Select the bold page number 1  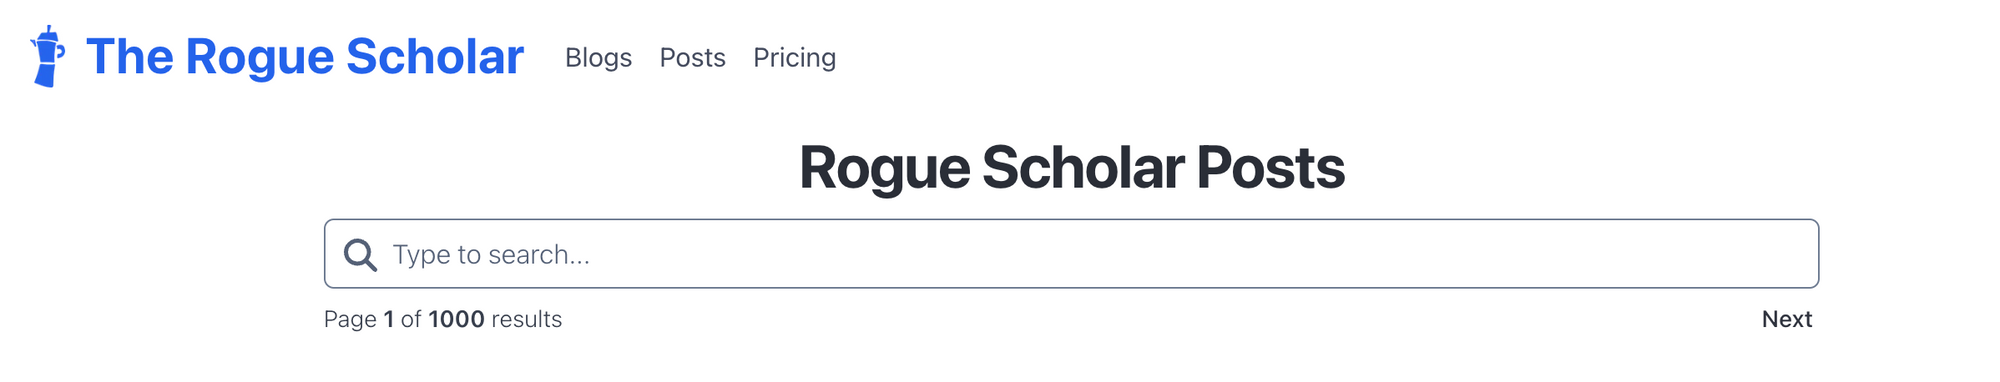(388, 319)
